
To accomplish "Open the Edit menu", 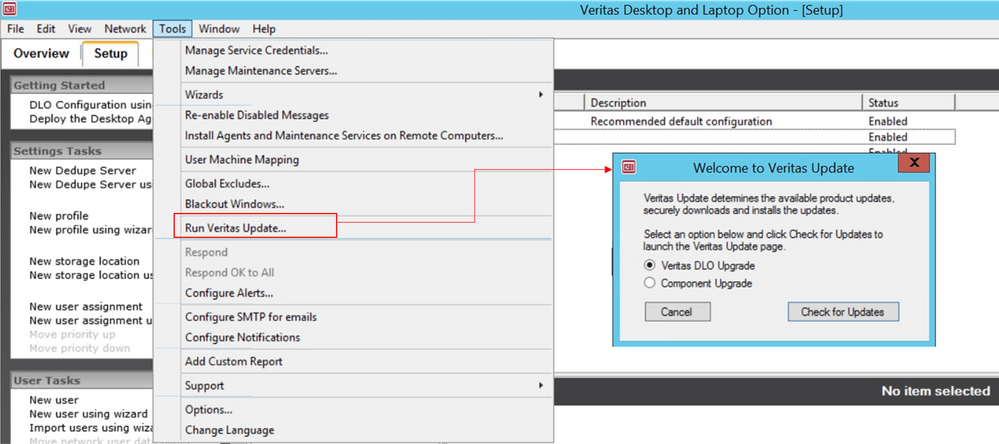I will tap(45, 29).
